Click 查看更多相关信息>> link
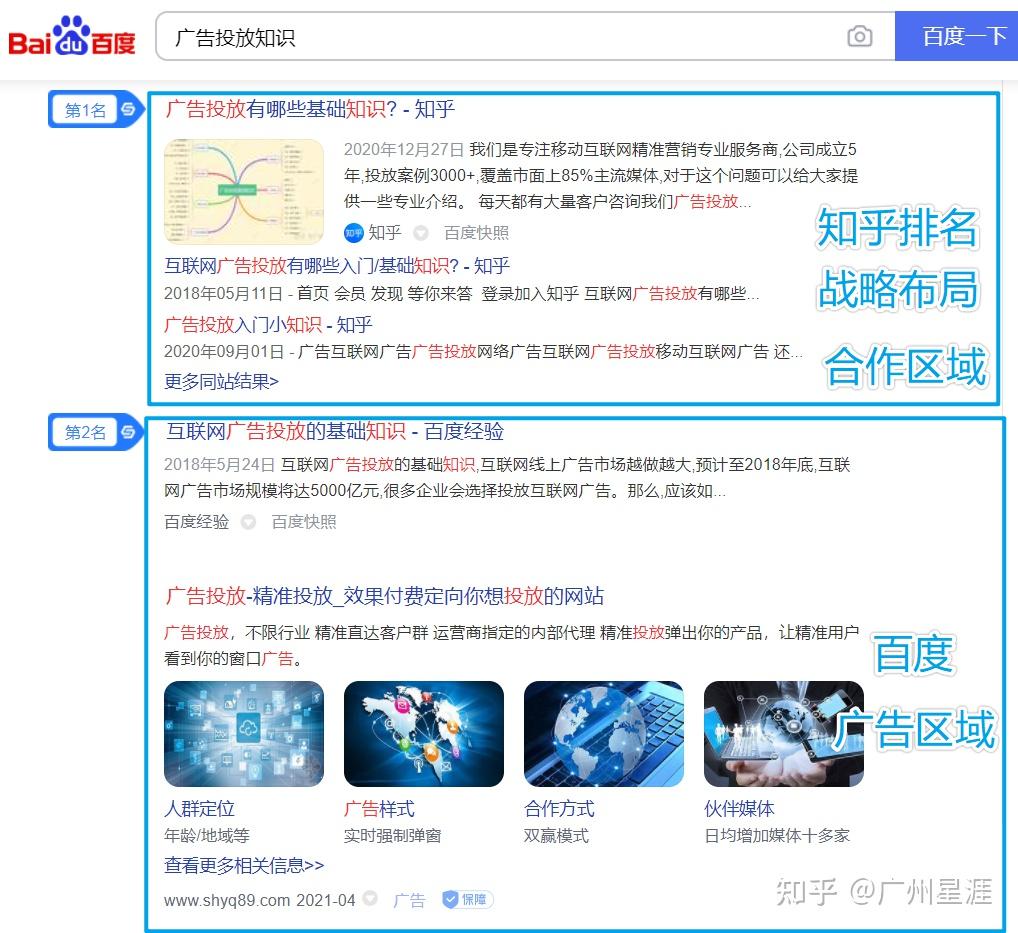1018x933 pixels. coord(244,865)
